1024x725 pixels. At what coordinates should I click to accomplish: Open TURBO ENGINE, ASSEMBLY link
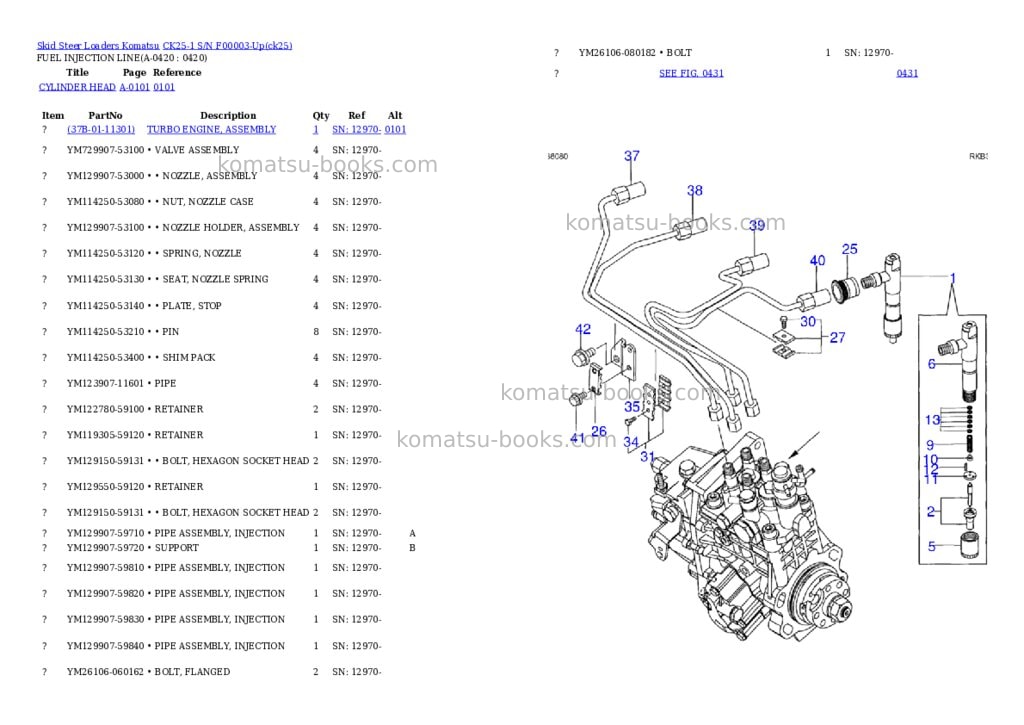point(211,129)
